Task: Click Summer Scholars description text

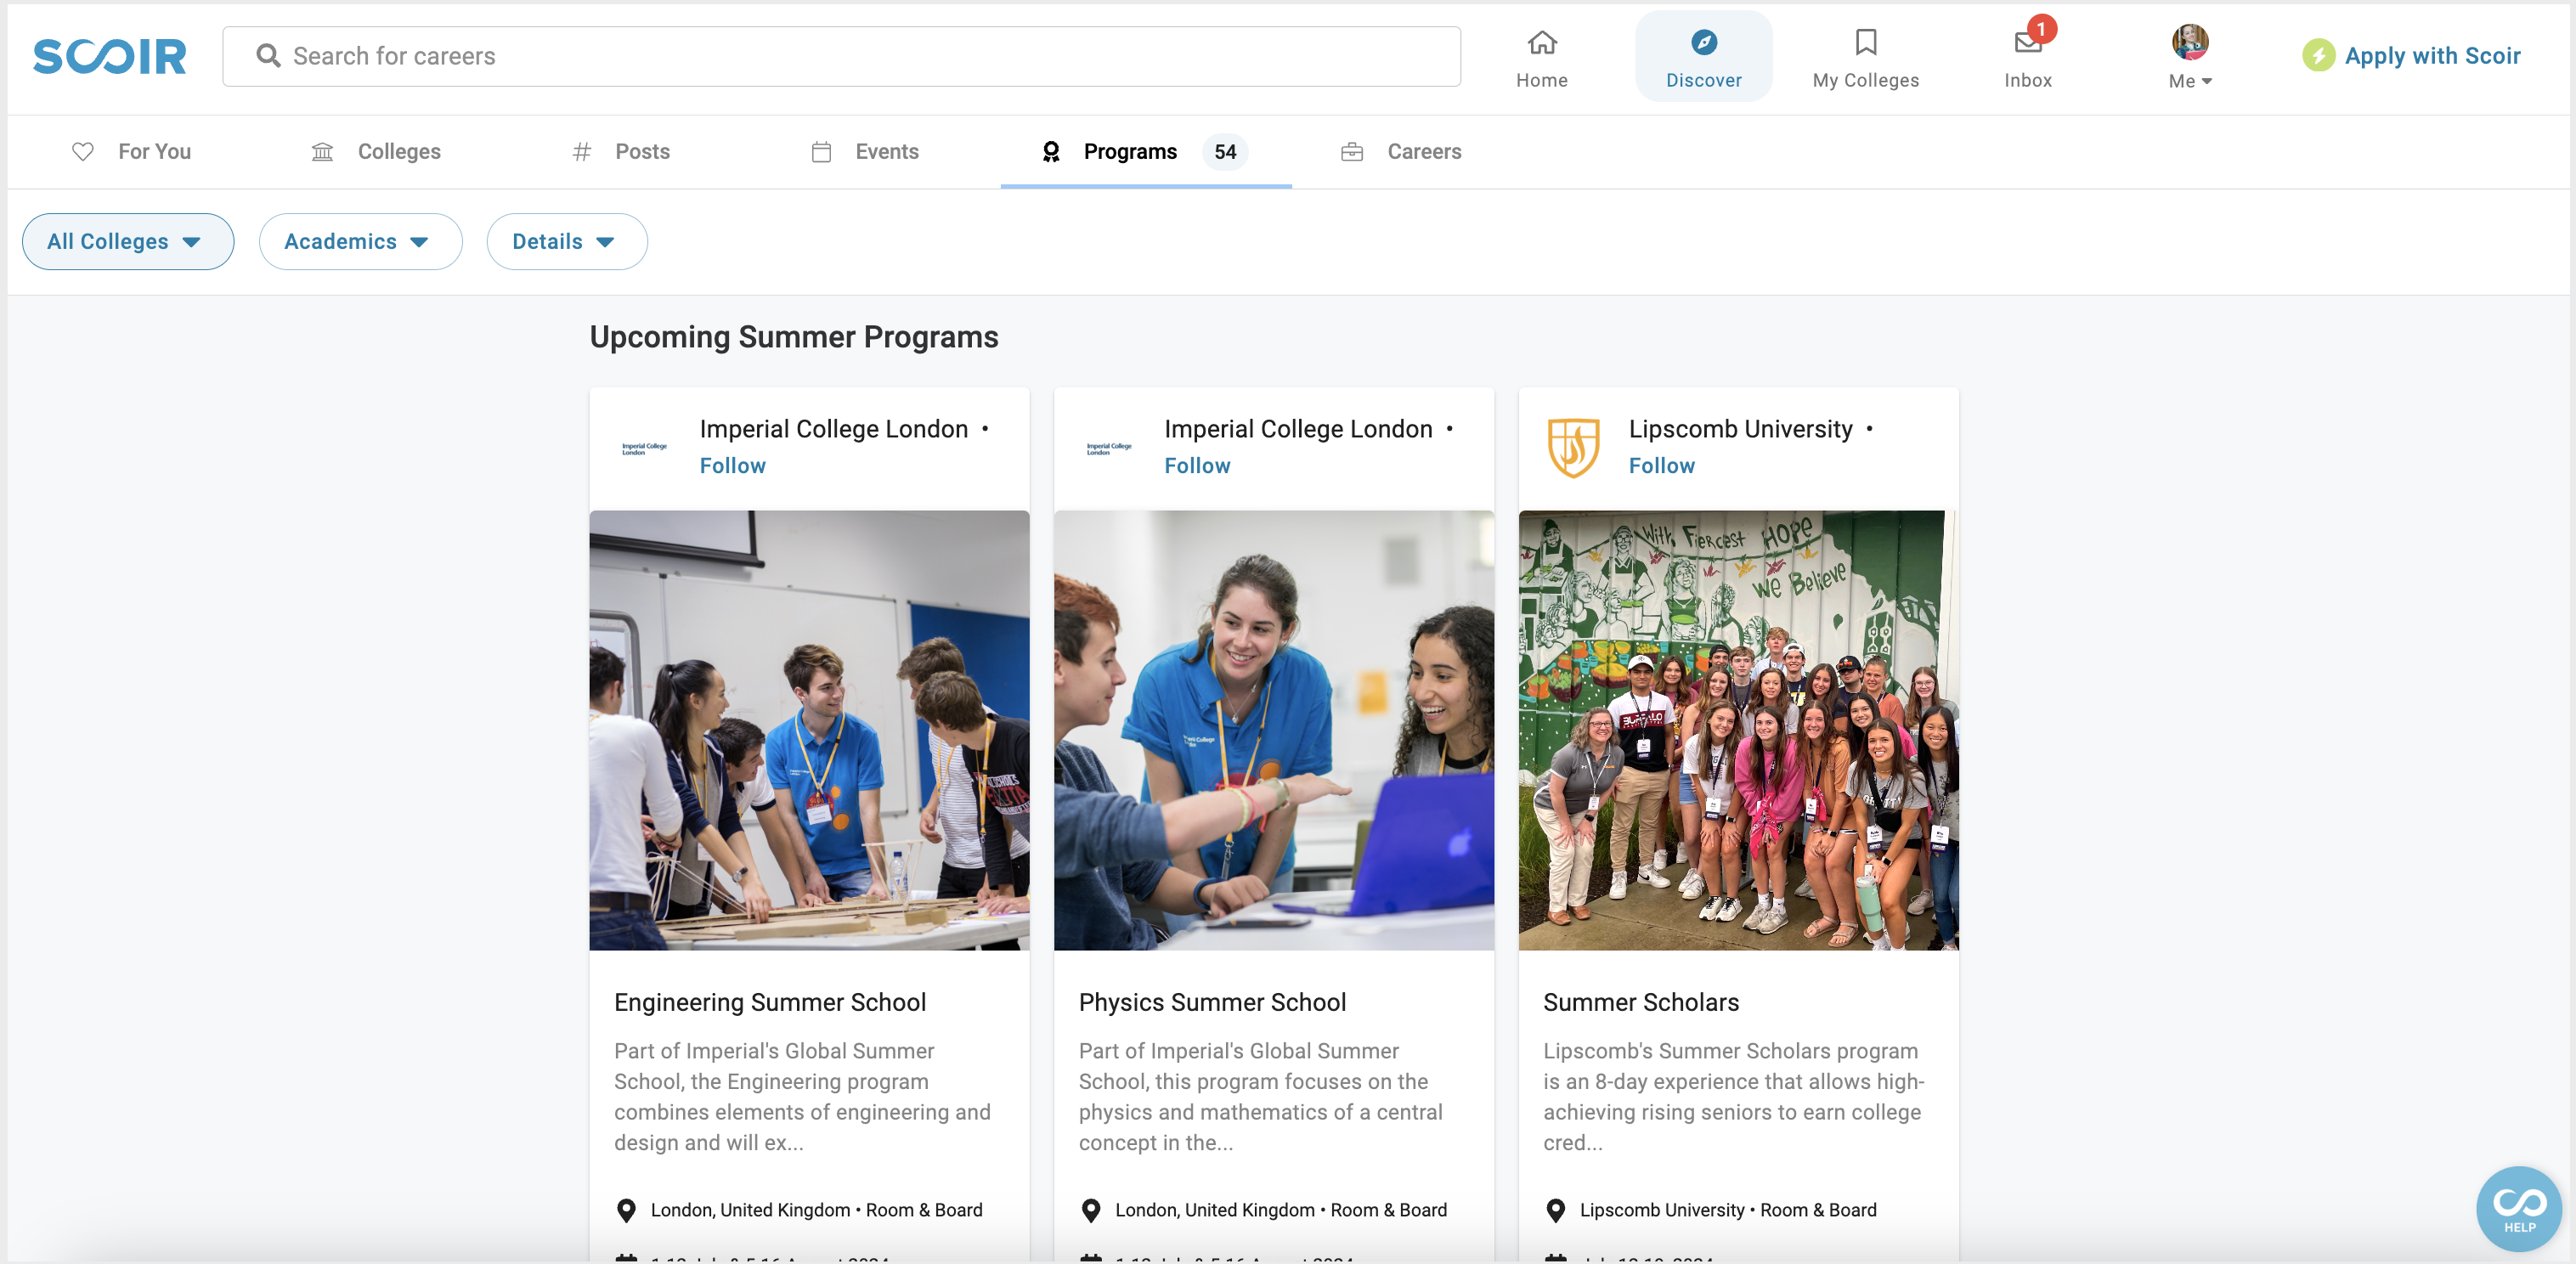Action: coord(1733,1097)
